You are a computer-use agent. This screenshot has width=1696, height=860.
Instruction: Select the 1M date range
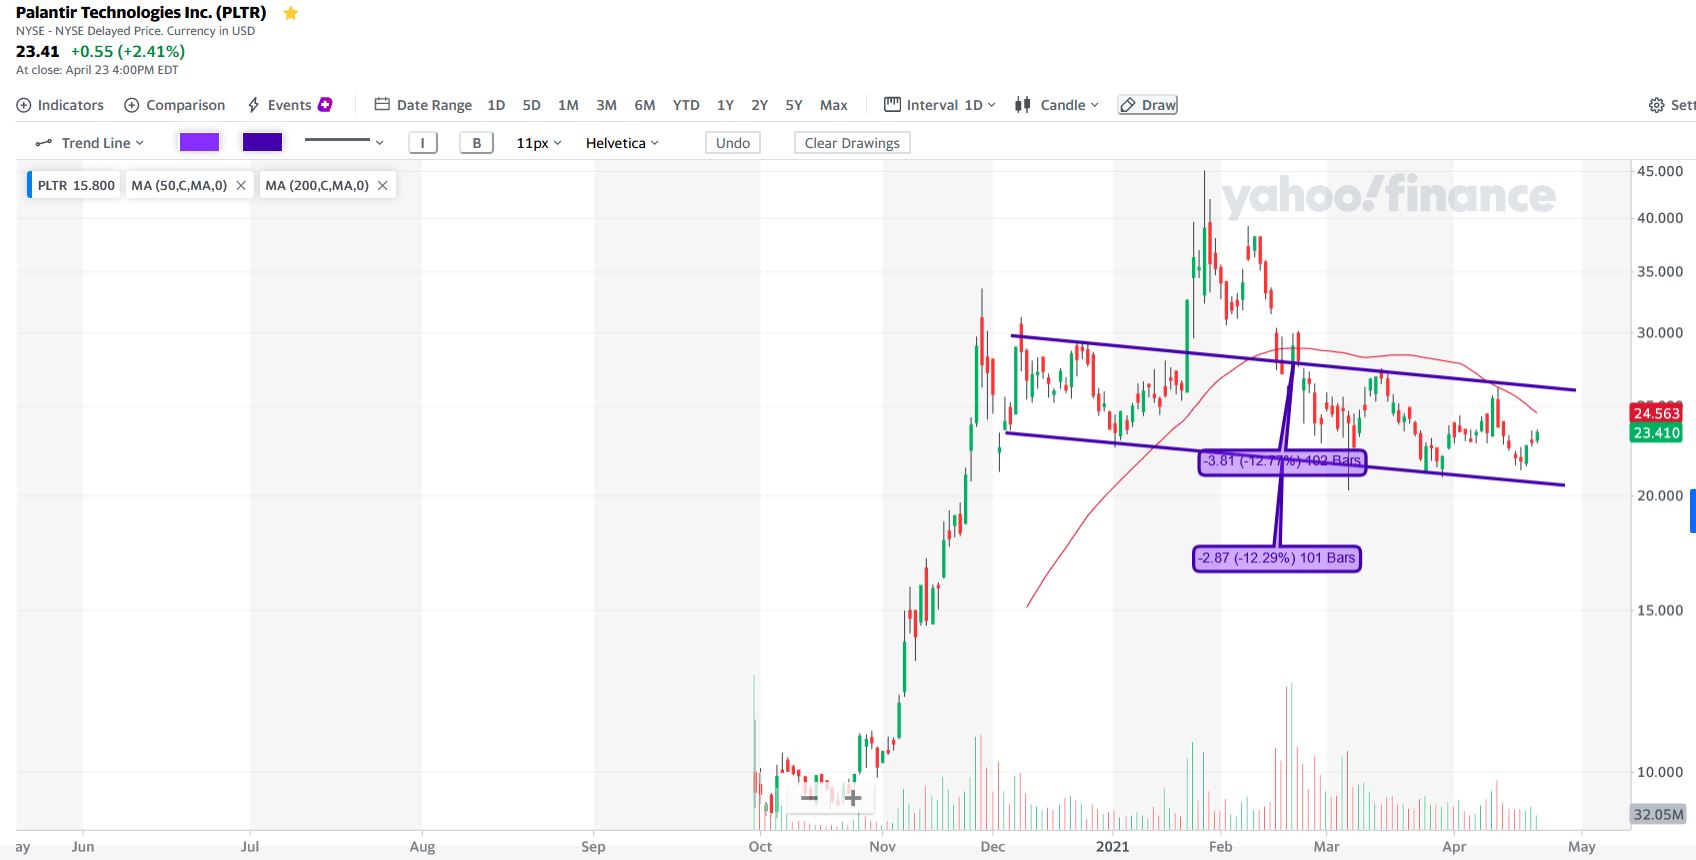pyautogui.click(x=568, y=105)
